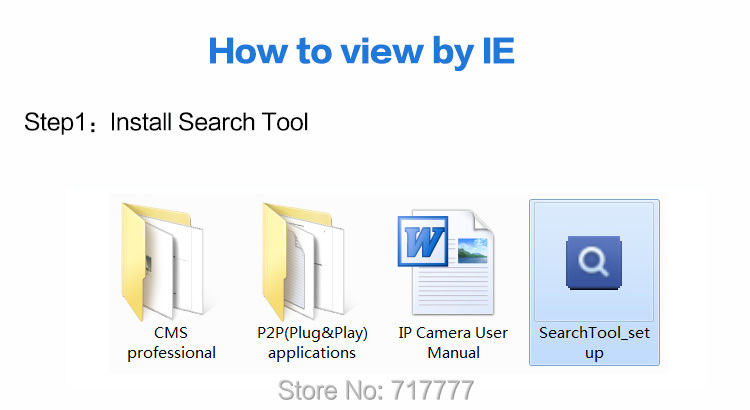Click the SearchTool_setup installer icon

pyautogui.click(x=594, y=262)
